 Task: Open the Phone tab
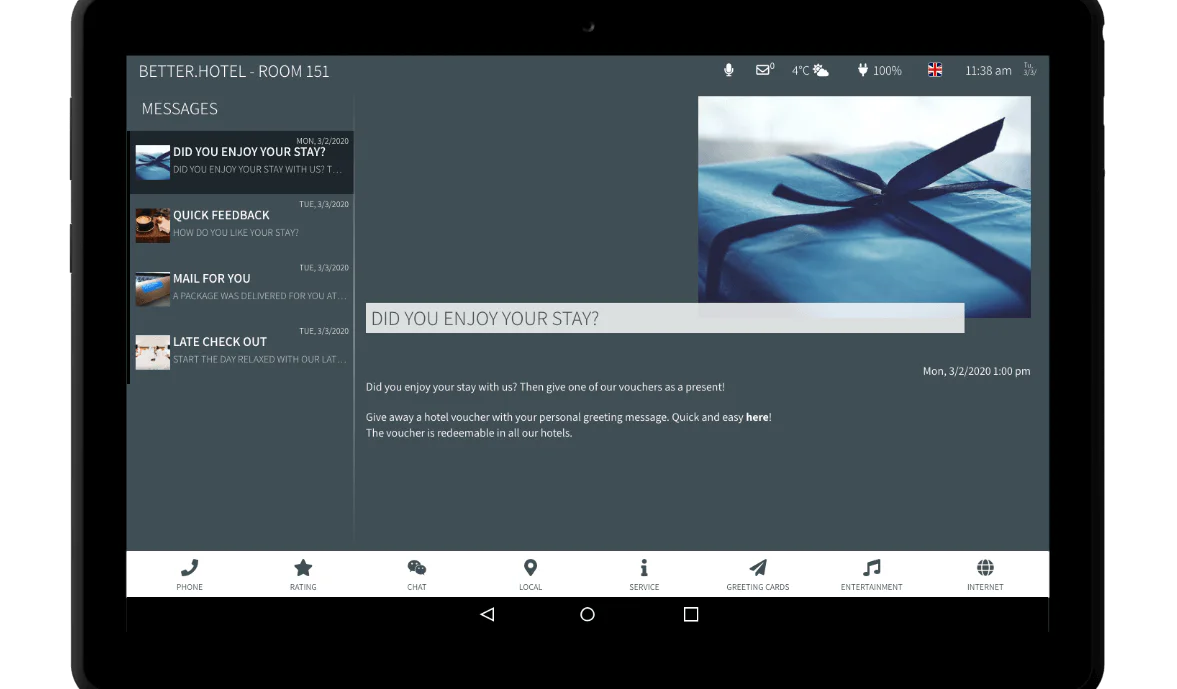[x=189, y=574]
